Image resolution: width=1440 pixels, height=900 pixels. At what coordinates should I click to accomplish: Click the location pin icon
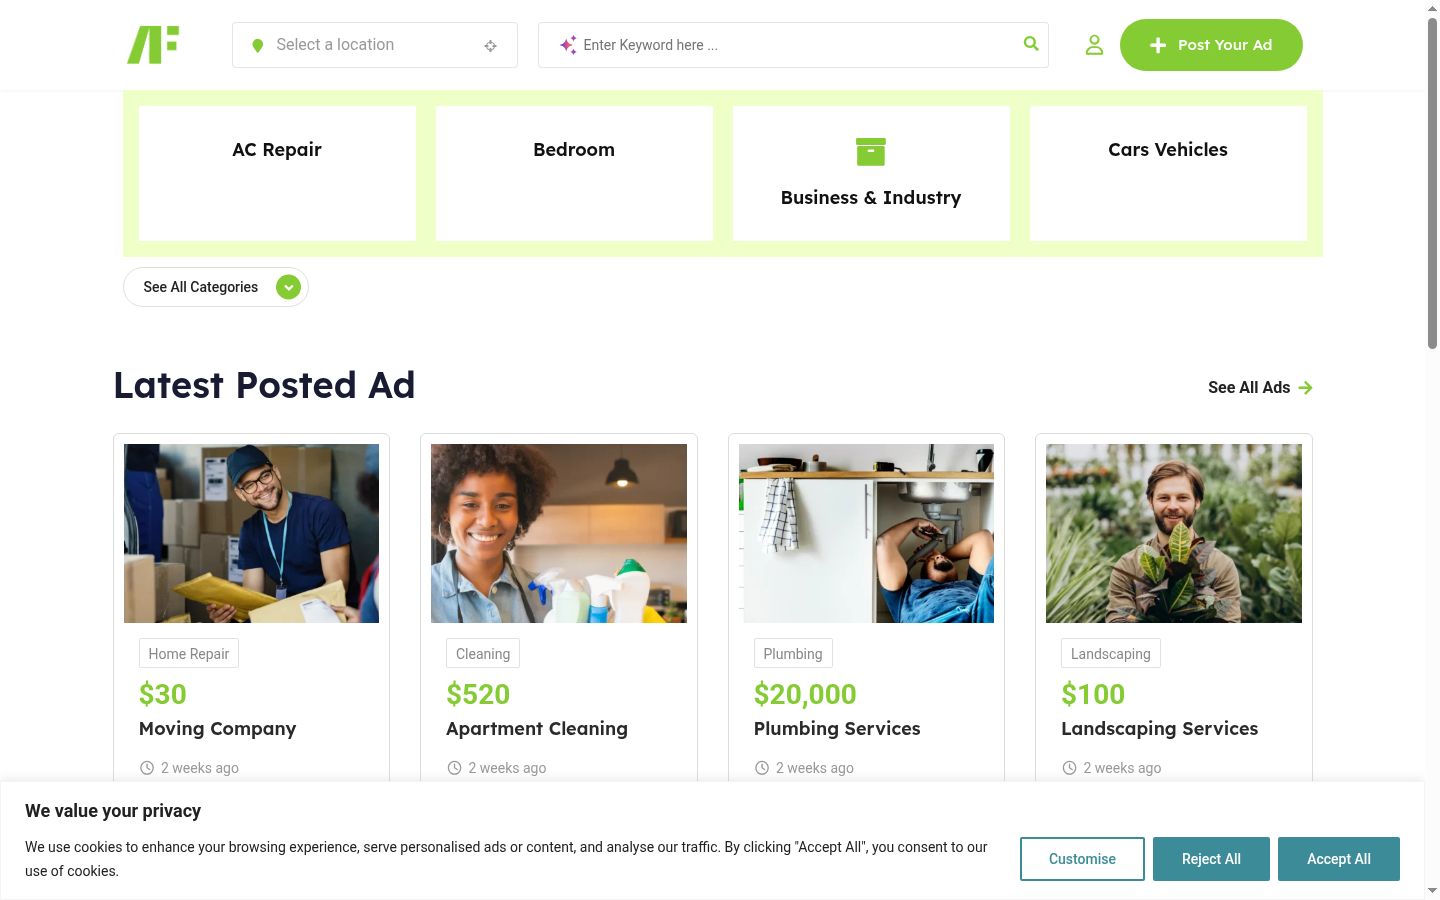coord(257,45)
